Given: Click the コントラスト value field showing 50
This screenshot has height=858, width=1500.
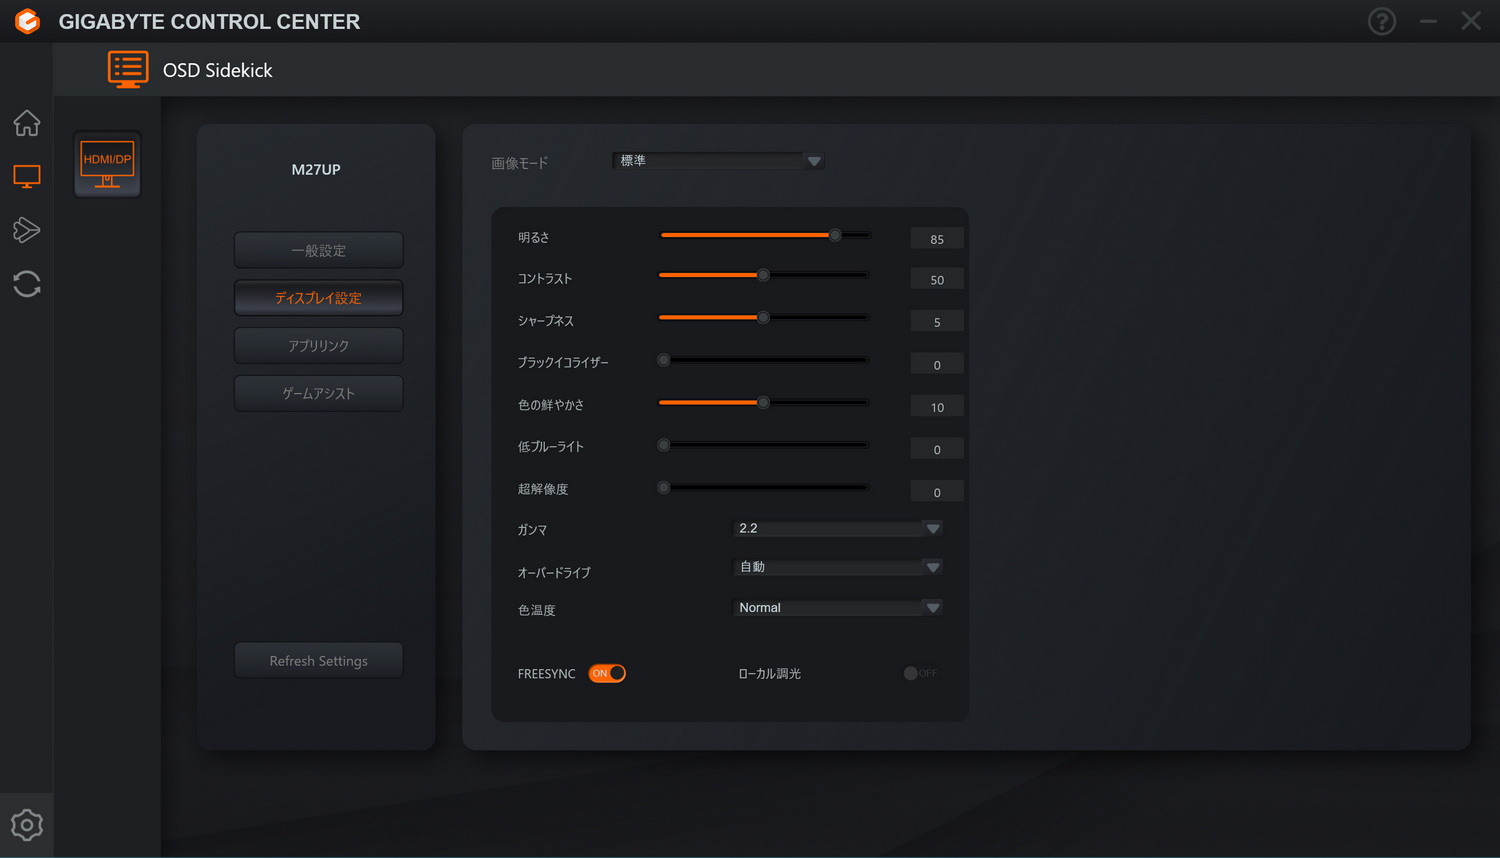Looking at the screenshot, I should pyautogui.click(x=937, y=280).
